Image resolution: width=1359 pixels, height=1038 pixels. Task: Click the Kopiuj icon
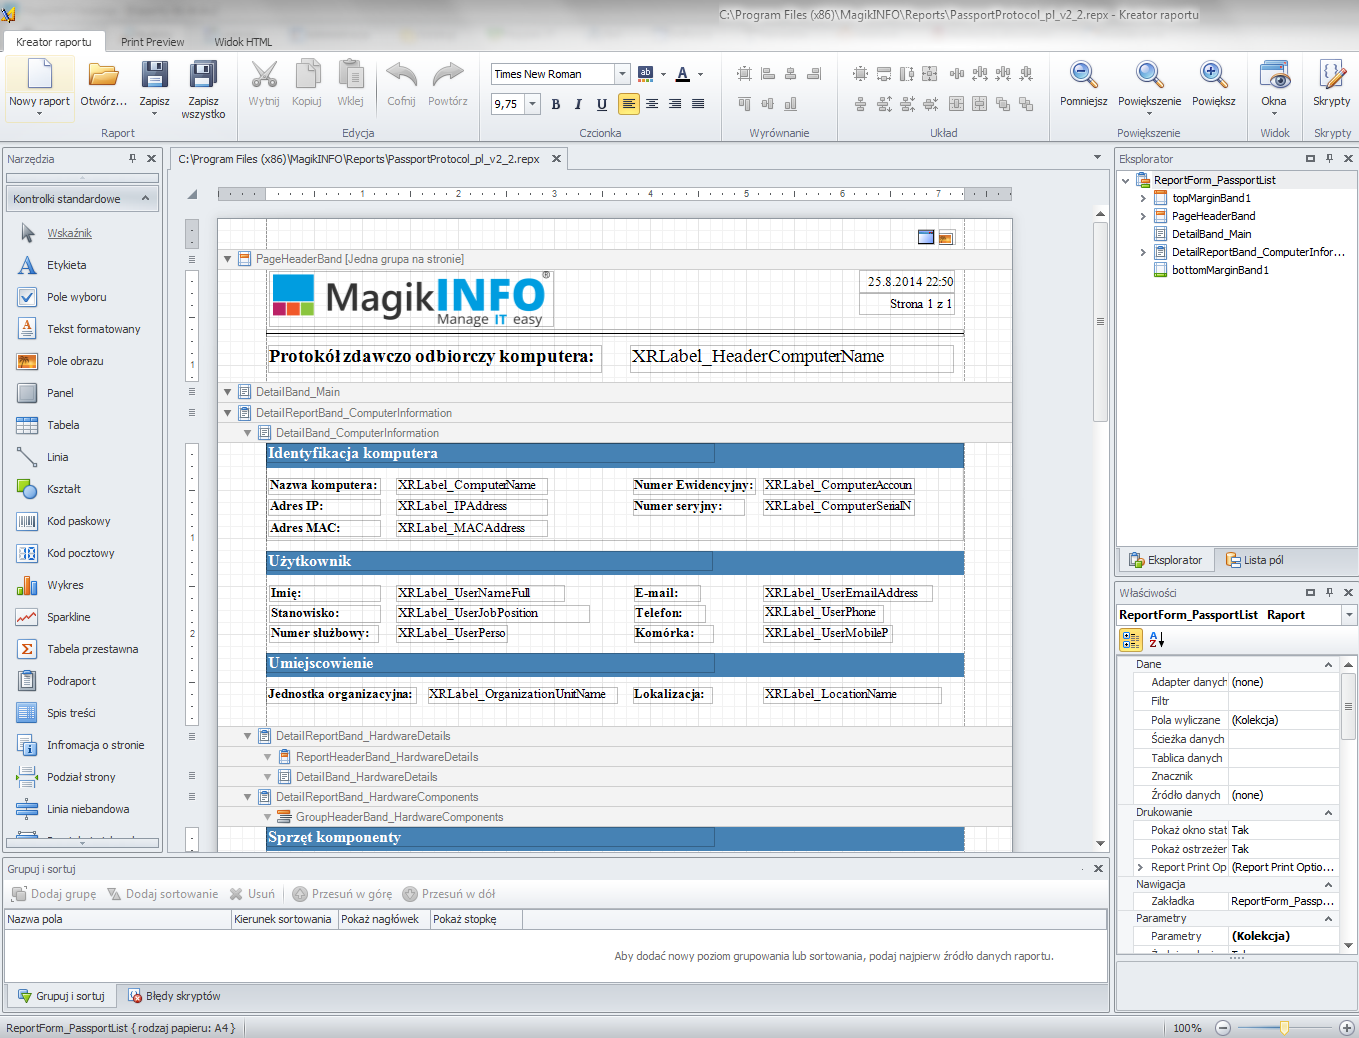307,75
